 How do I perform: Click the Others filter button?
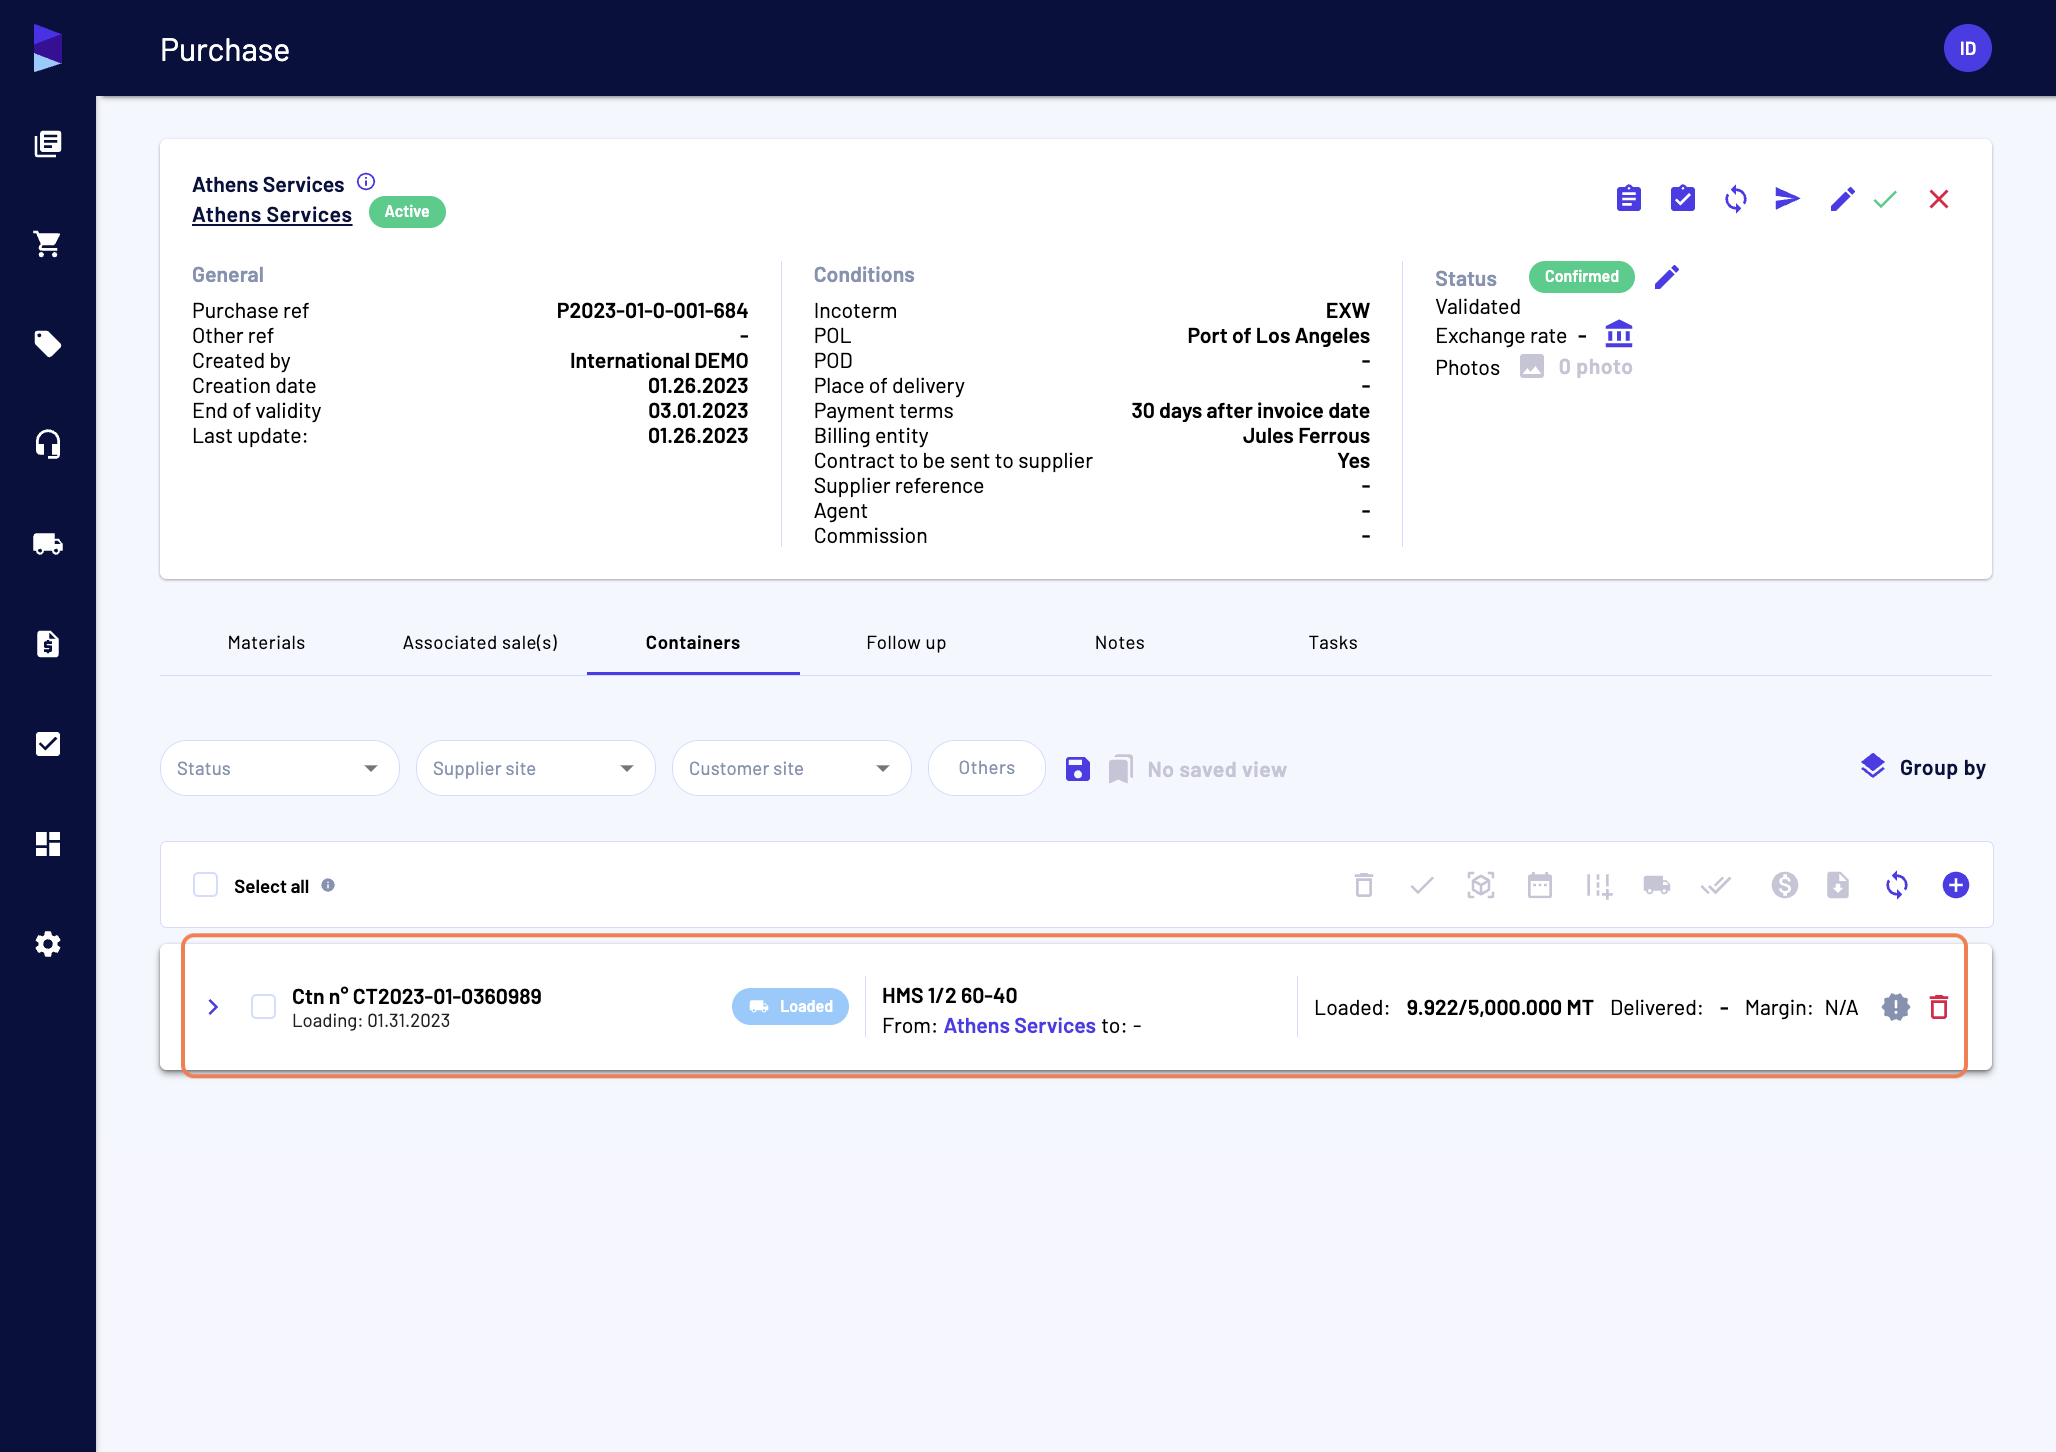(986, 768)
